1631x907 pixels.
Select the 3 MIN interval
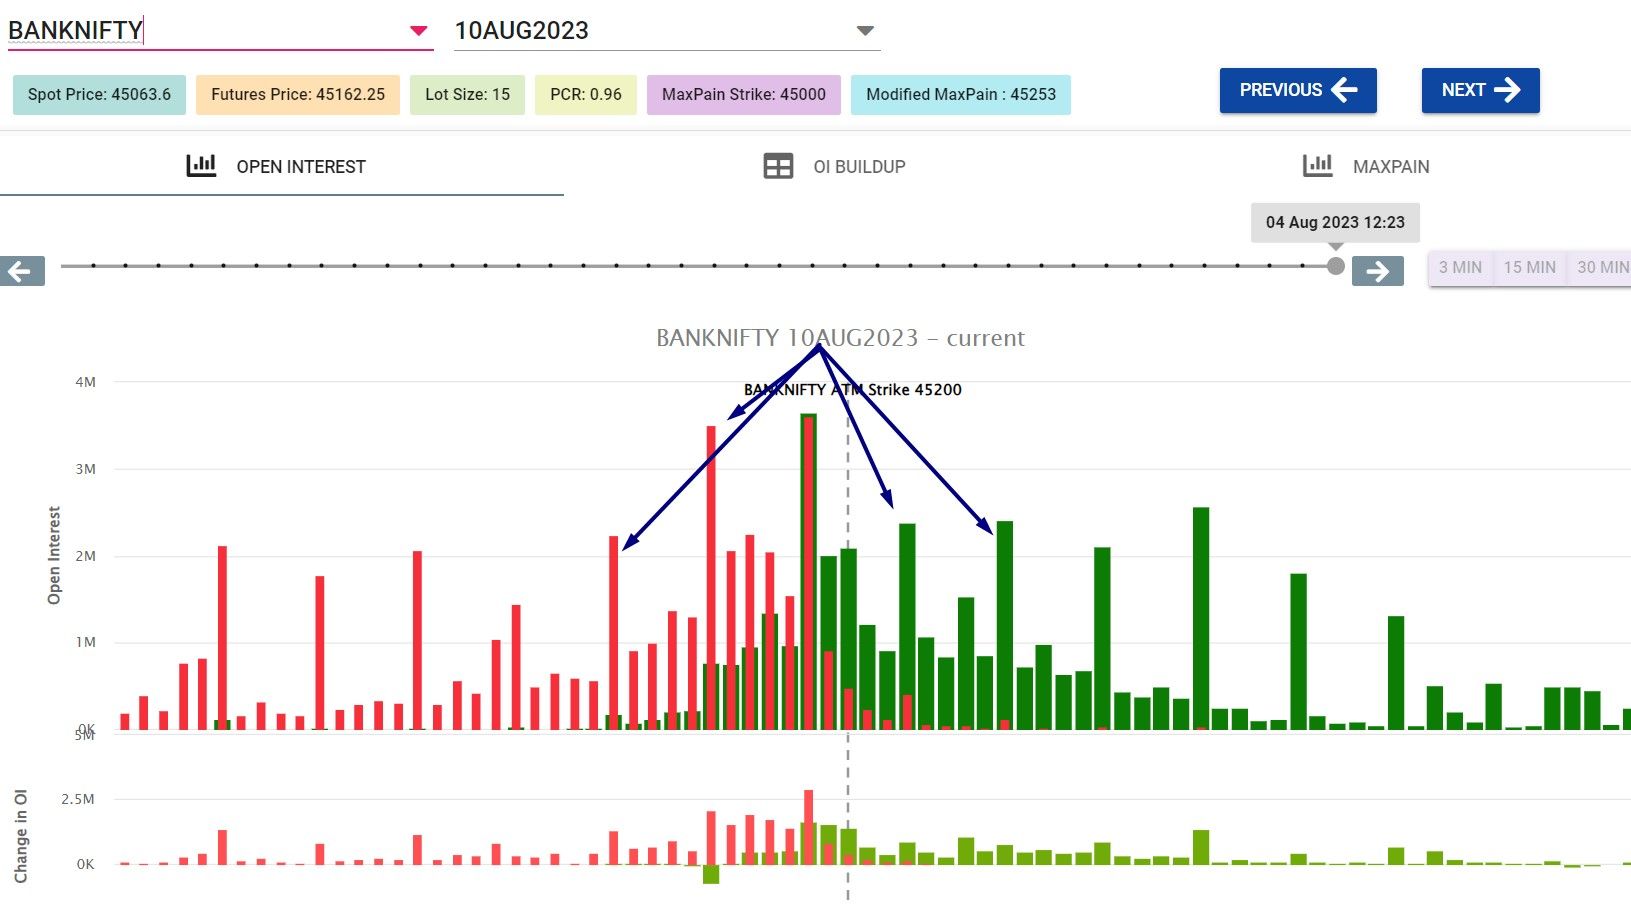tap(1460, 267)
